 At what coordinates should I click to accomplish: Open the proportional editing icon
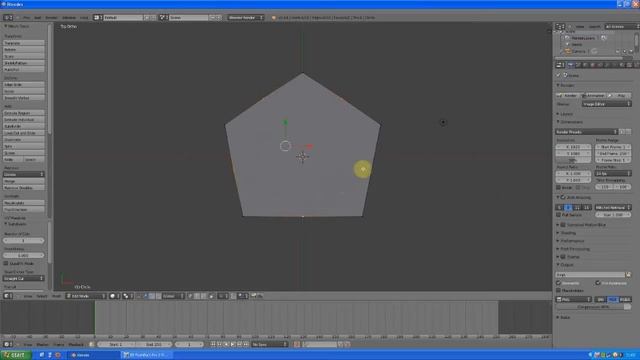click(x=223, y=296)
